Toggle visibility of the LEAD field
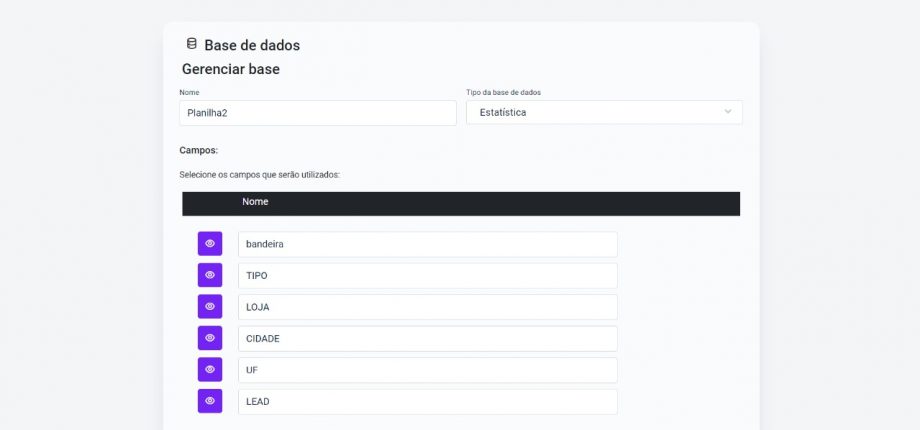The height and width of the screenshot is (430, 920). pyautogui.click(x=210, y=401)
